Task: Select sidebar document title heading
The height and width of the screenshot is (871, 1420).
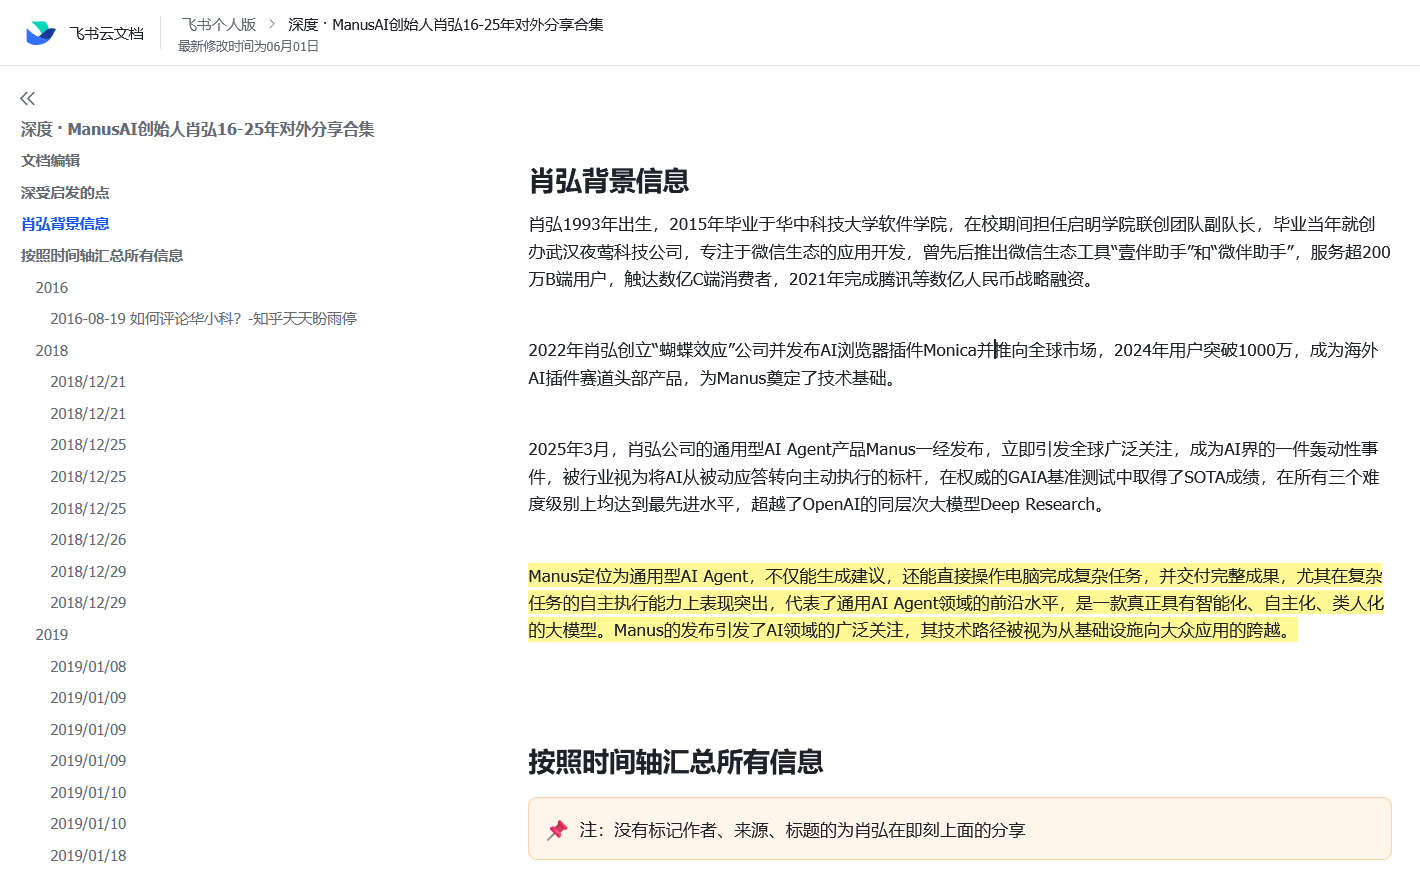Action: [x=198, y=129]
